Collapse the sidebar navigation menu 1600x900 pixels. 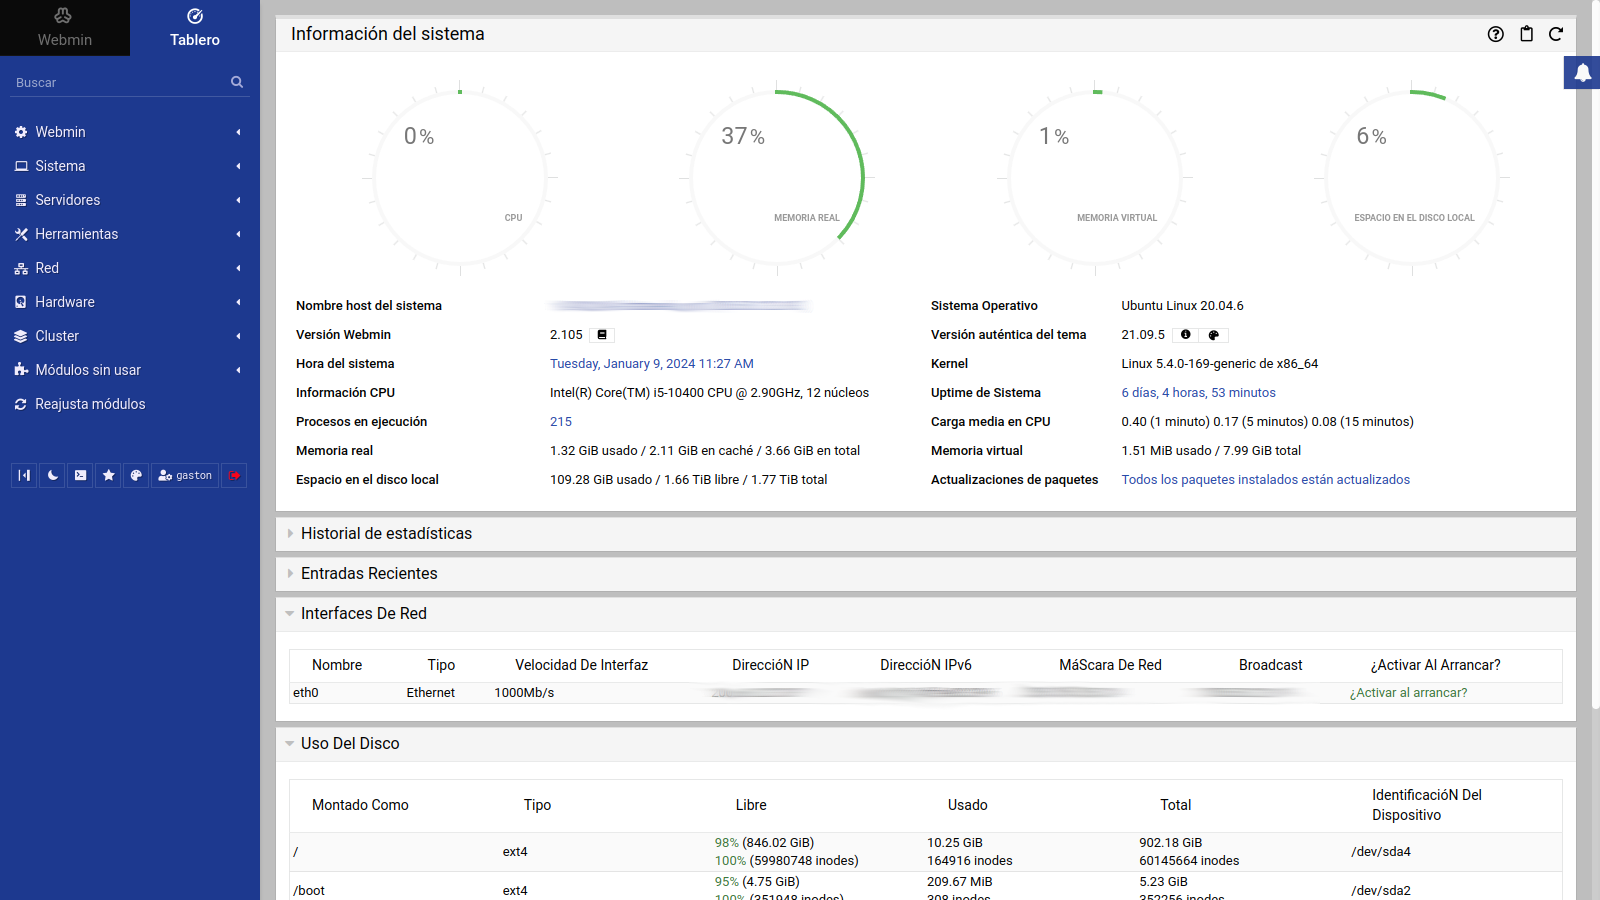click(x=24, y=475)
